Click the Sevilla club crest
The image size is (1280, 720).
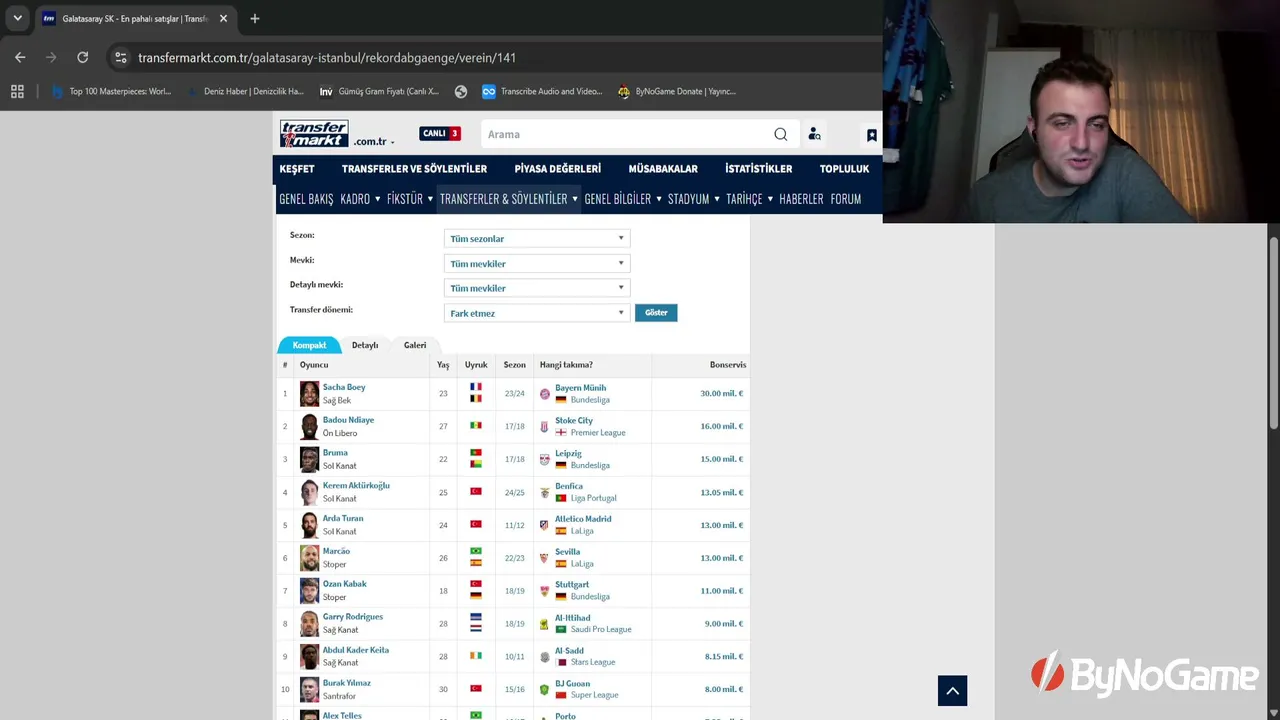tap(545, 558)
